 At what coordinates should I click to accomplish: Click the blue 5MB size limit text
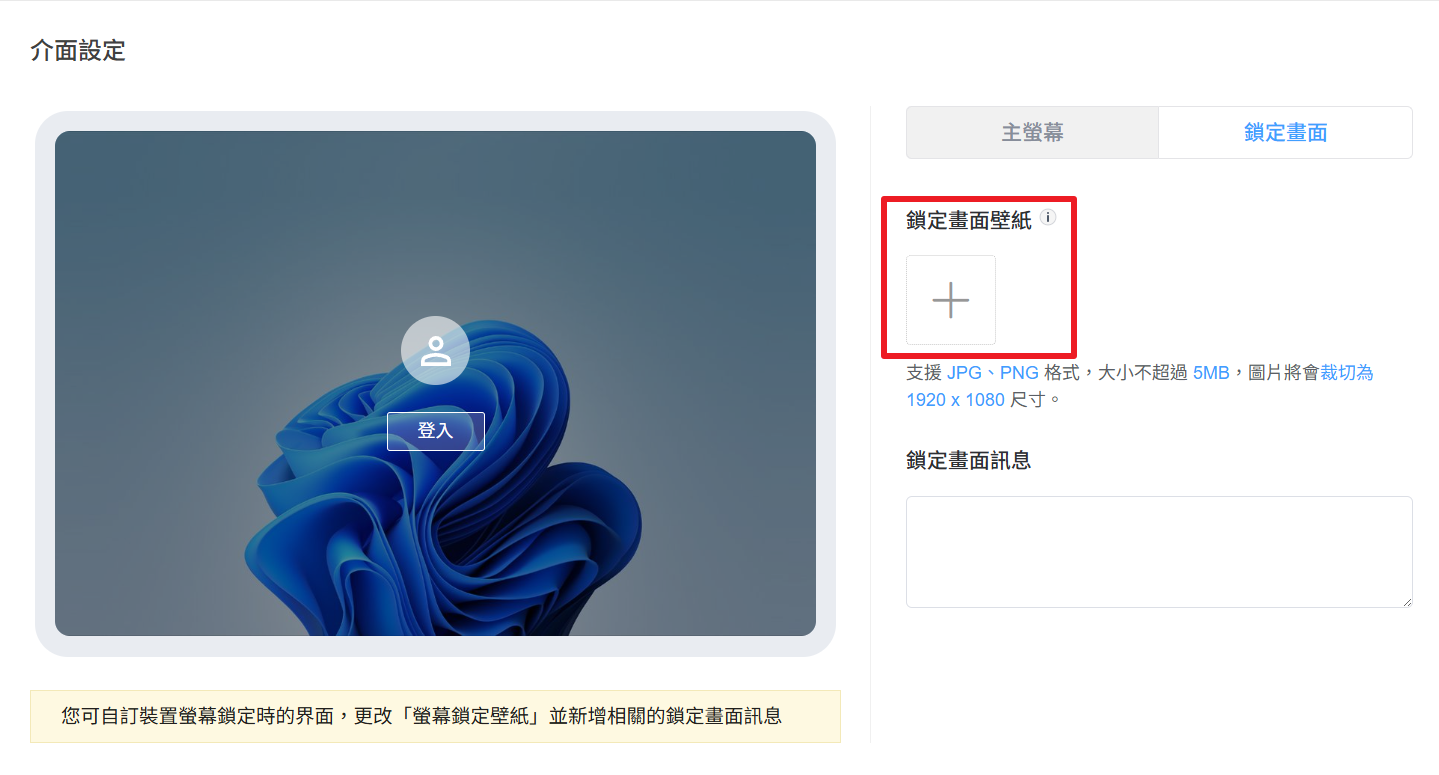(1211, 373)
